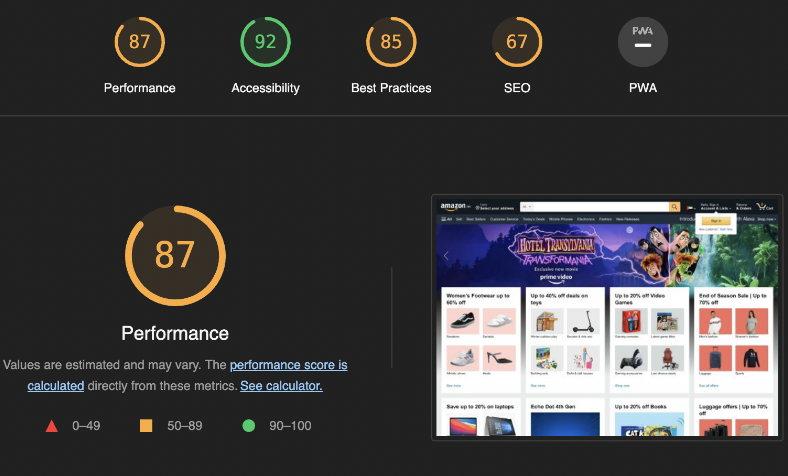Viewport: 788px width, 476px height.
Task: Click the large Performance heading below the gauge
Action: click(x=175, y=333)
